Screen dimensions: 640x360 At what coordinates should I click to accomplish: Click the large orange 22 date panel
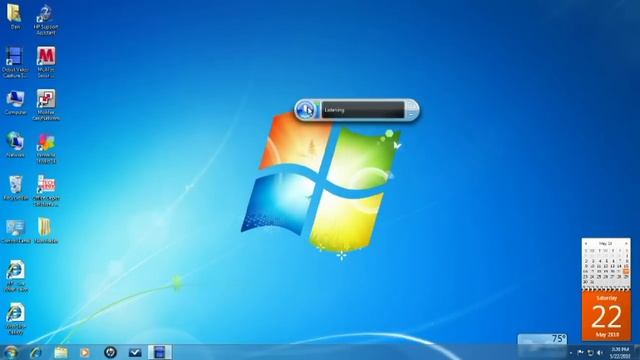click(x=606, y=316)
